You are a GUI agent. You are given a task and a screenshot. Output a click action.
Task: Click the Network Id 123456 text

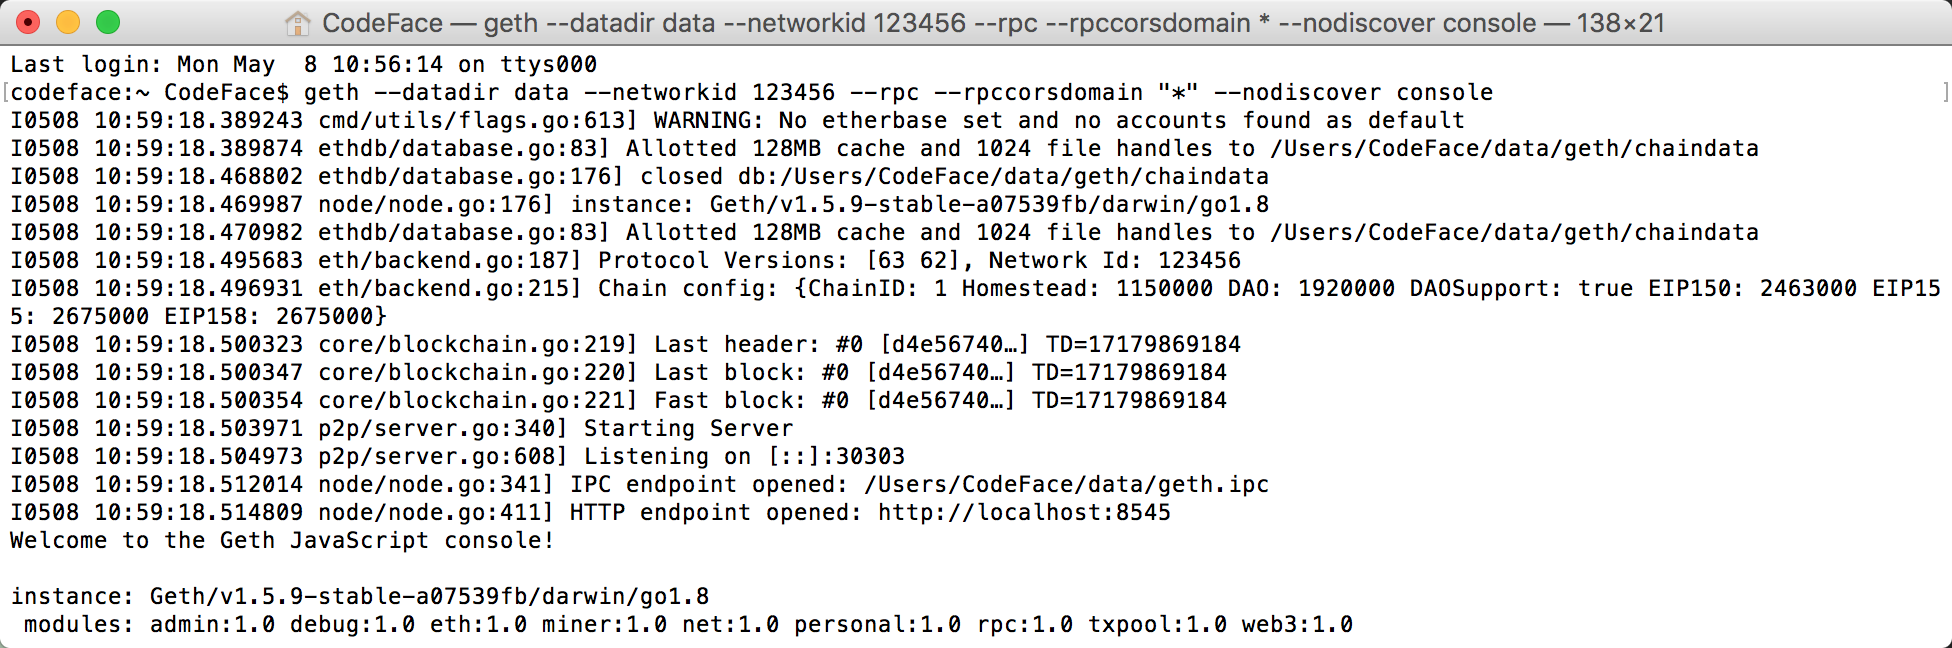1115,261
